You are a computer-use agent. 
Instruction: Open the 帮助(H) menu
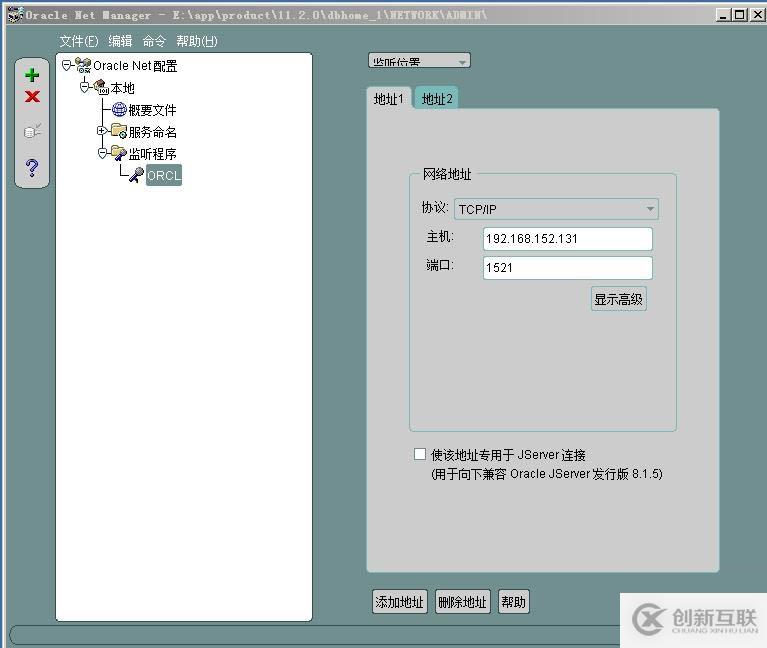197,41
